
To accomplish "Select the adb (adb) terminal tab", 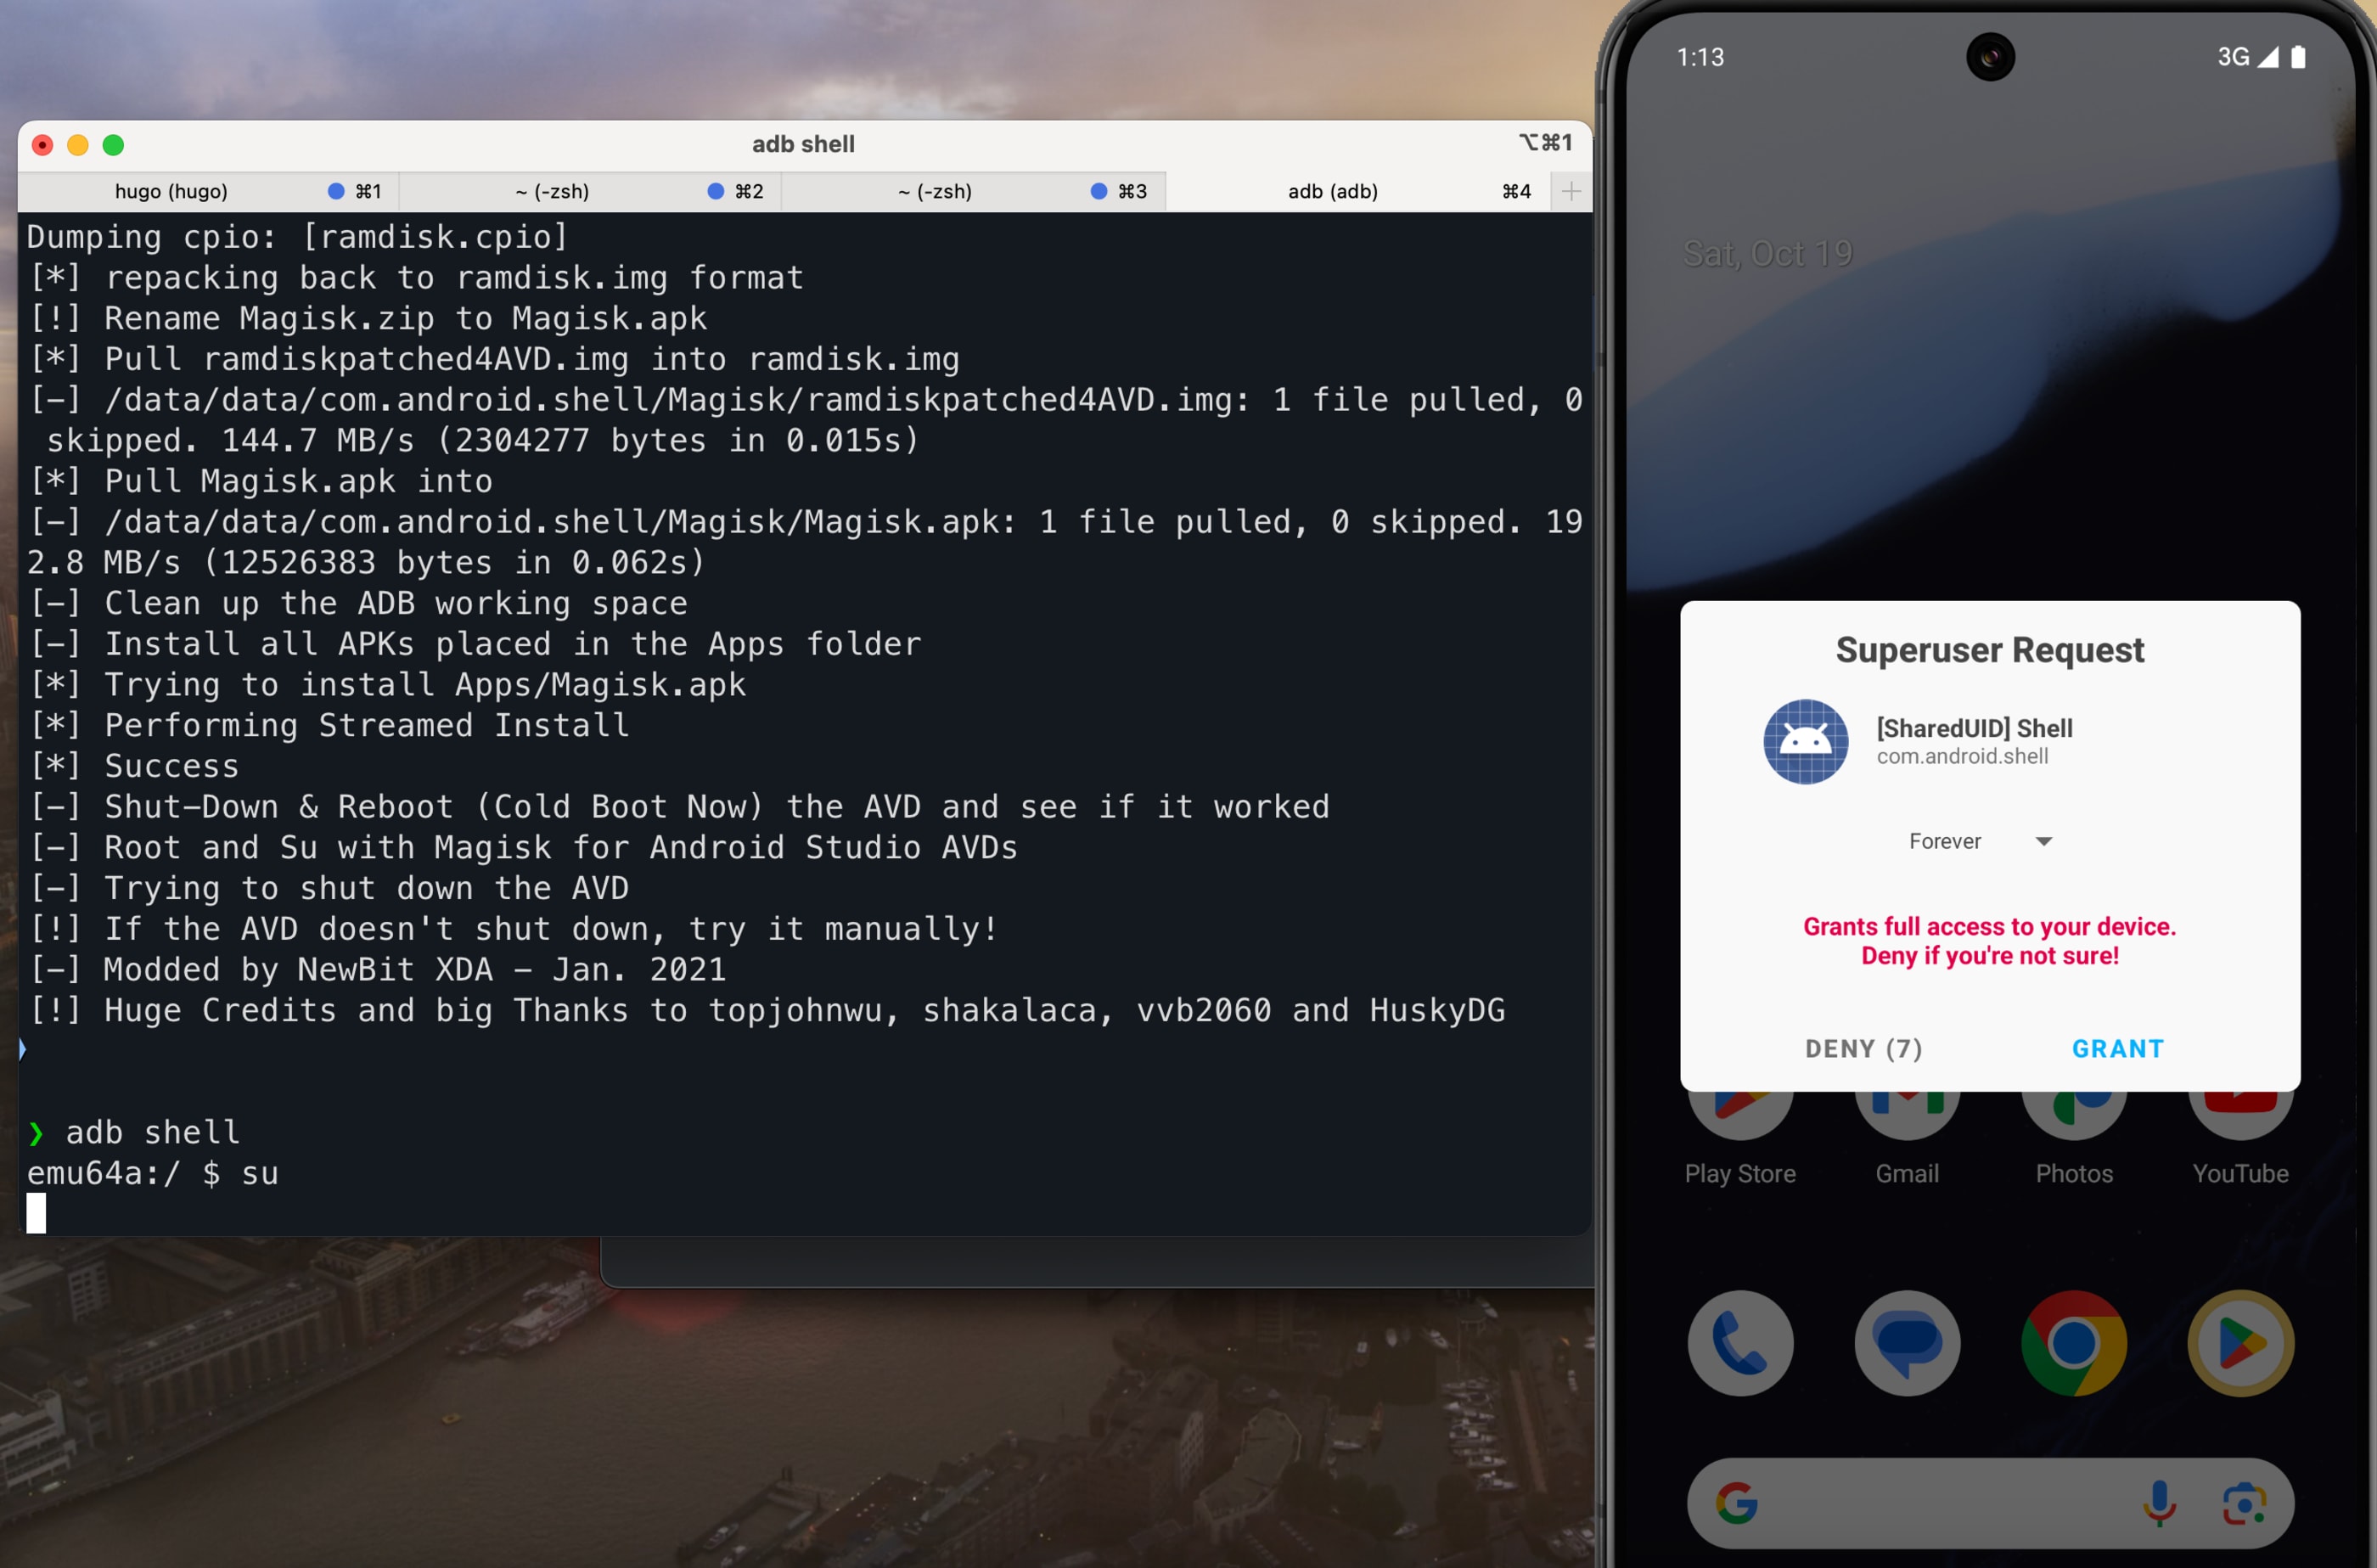I will pos(1332,191).
